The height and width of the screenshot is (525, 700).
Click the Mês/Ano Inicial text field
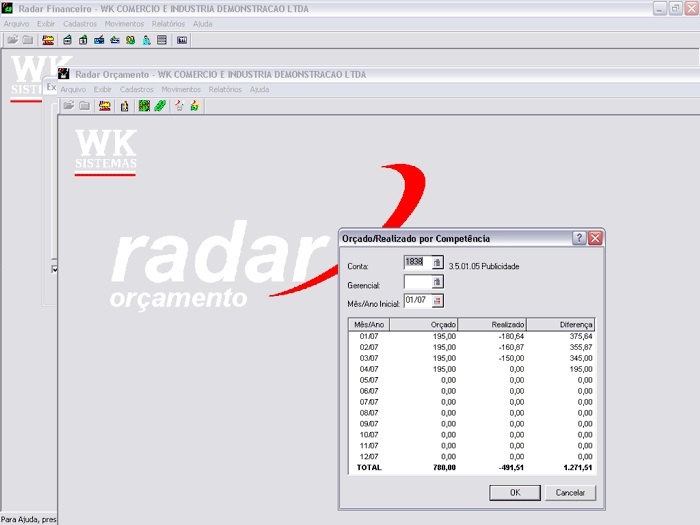[417, 300]
